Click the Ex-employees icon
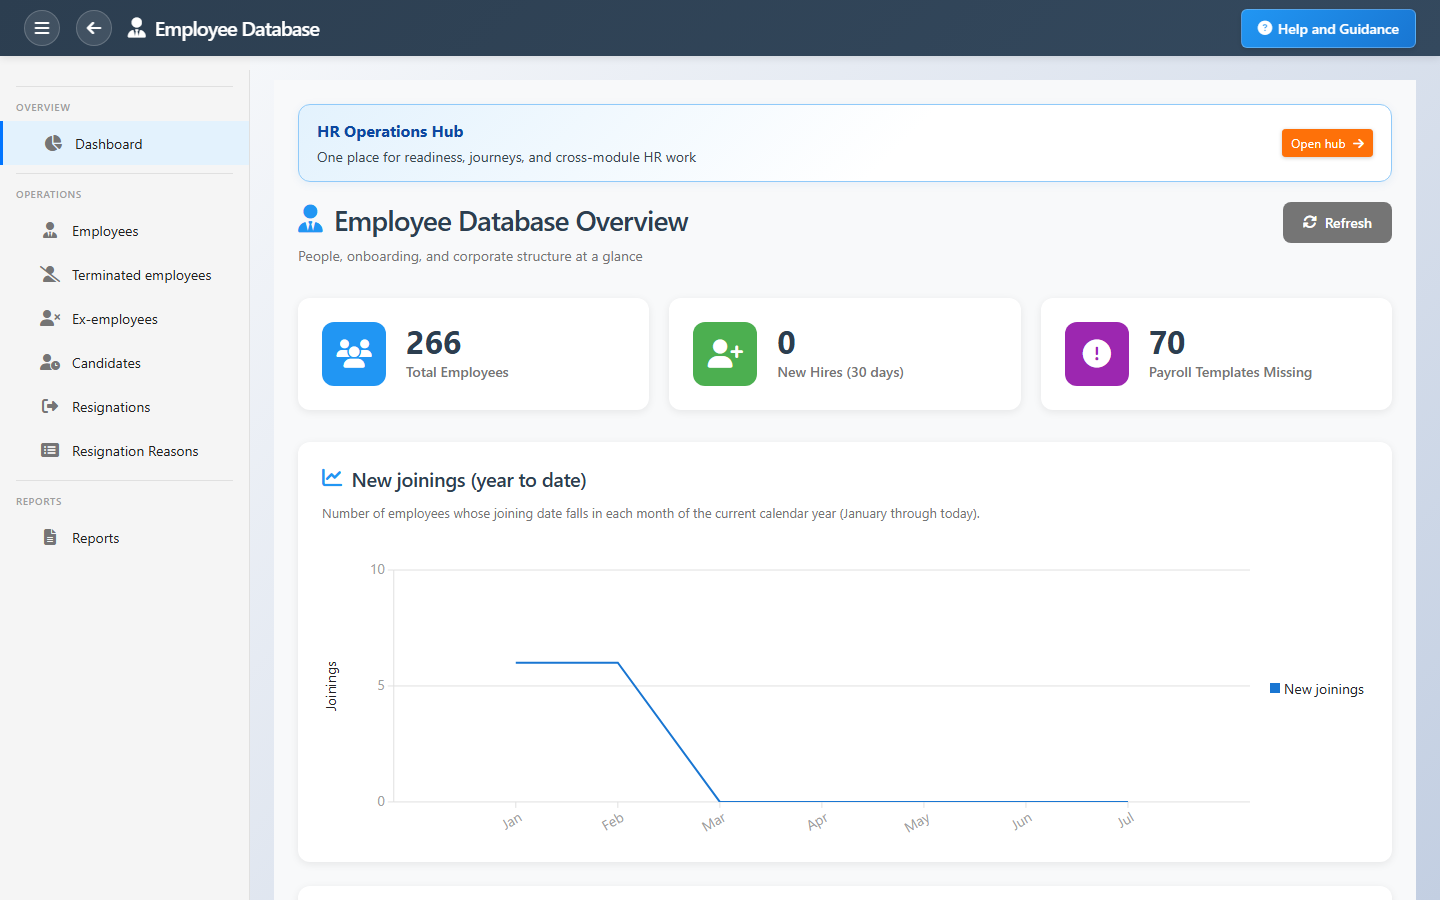Image resolution: width=1440 pixels, height=900 pixels. coord(50,319)
